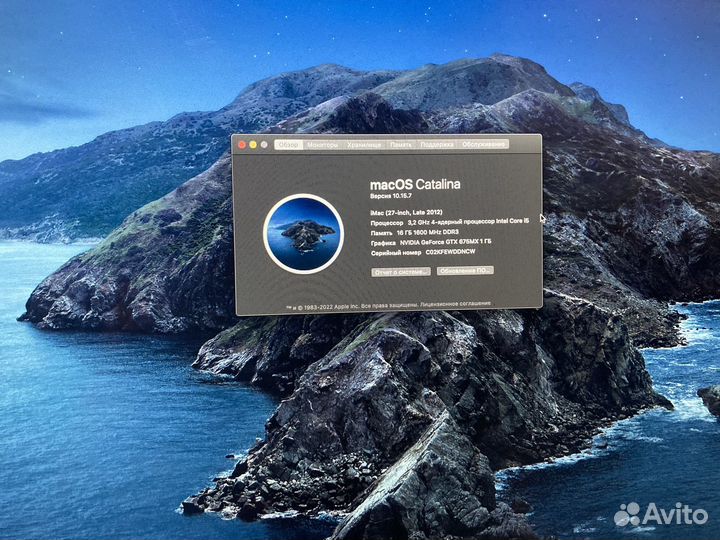Open the Обслуживание tab
This screenshot has width=720, height=540.
pos(483,144)
